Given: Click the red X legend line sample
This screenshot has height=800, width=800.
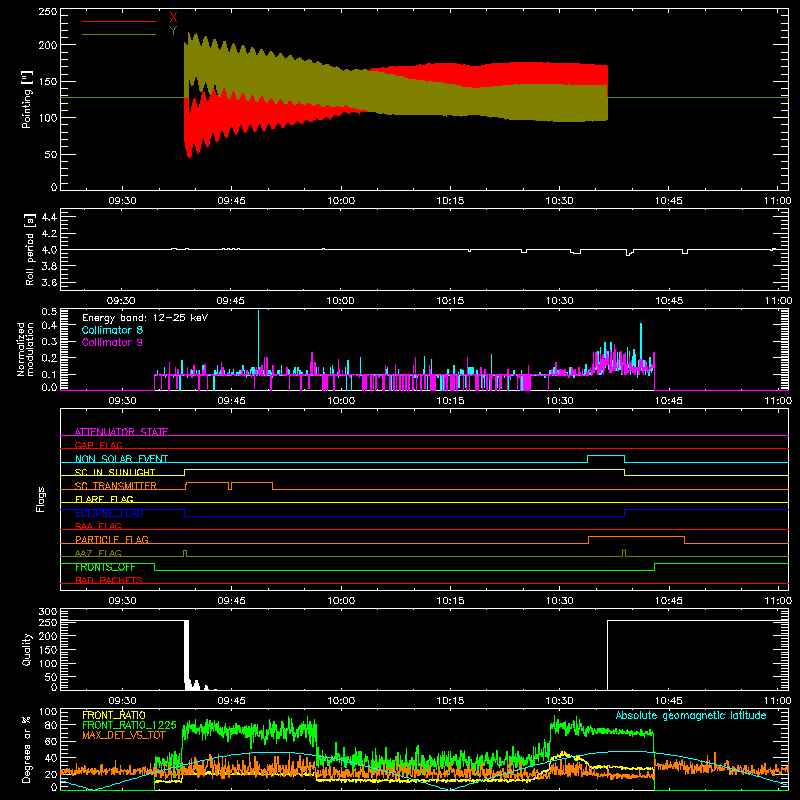Looking at the screenshot, I should point(119,21).
